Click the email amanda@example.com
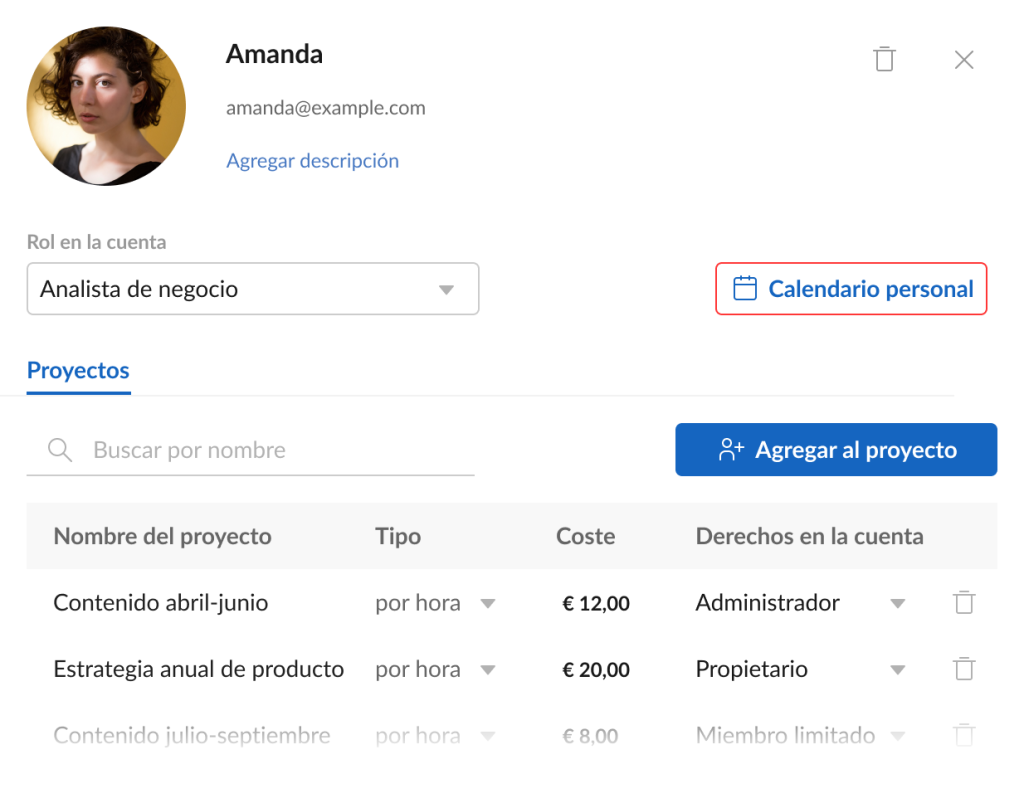 (x=325, y=108)
